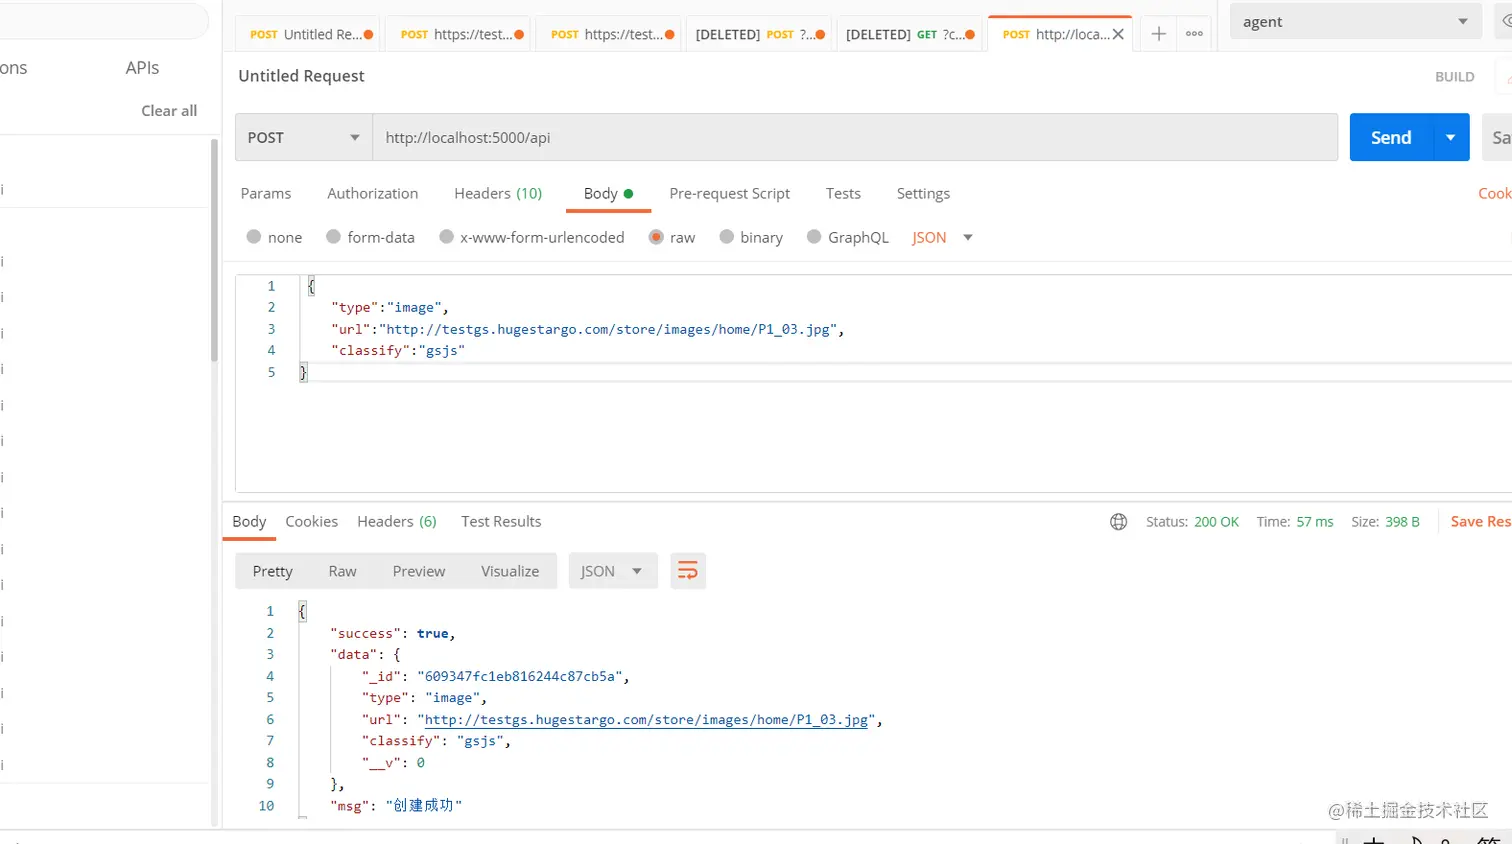Open the tab options ellipsis menu
The image size is (1512, 844).
(1194, 34)
